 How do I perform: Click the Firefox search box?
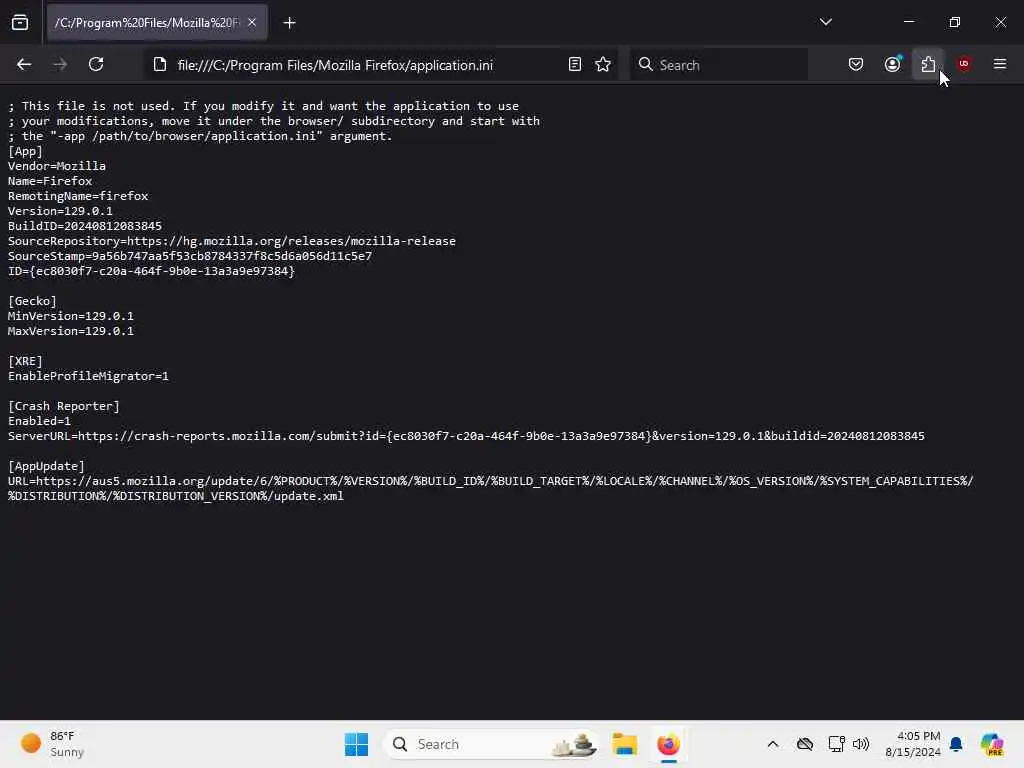(718, 65)
